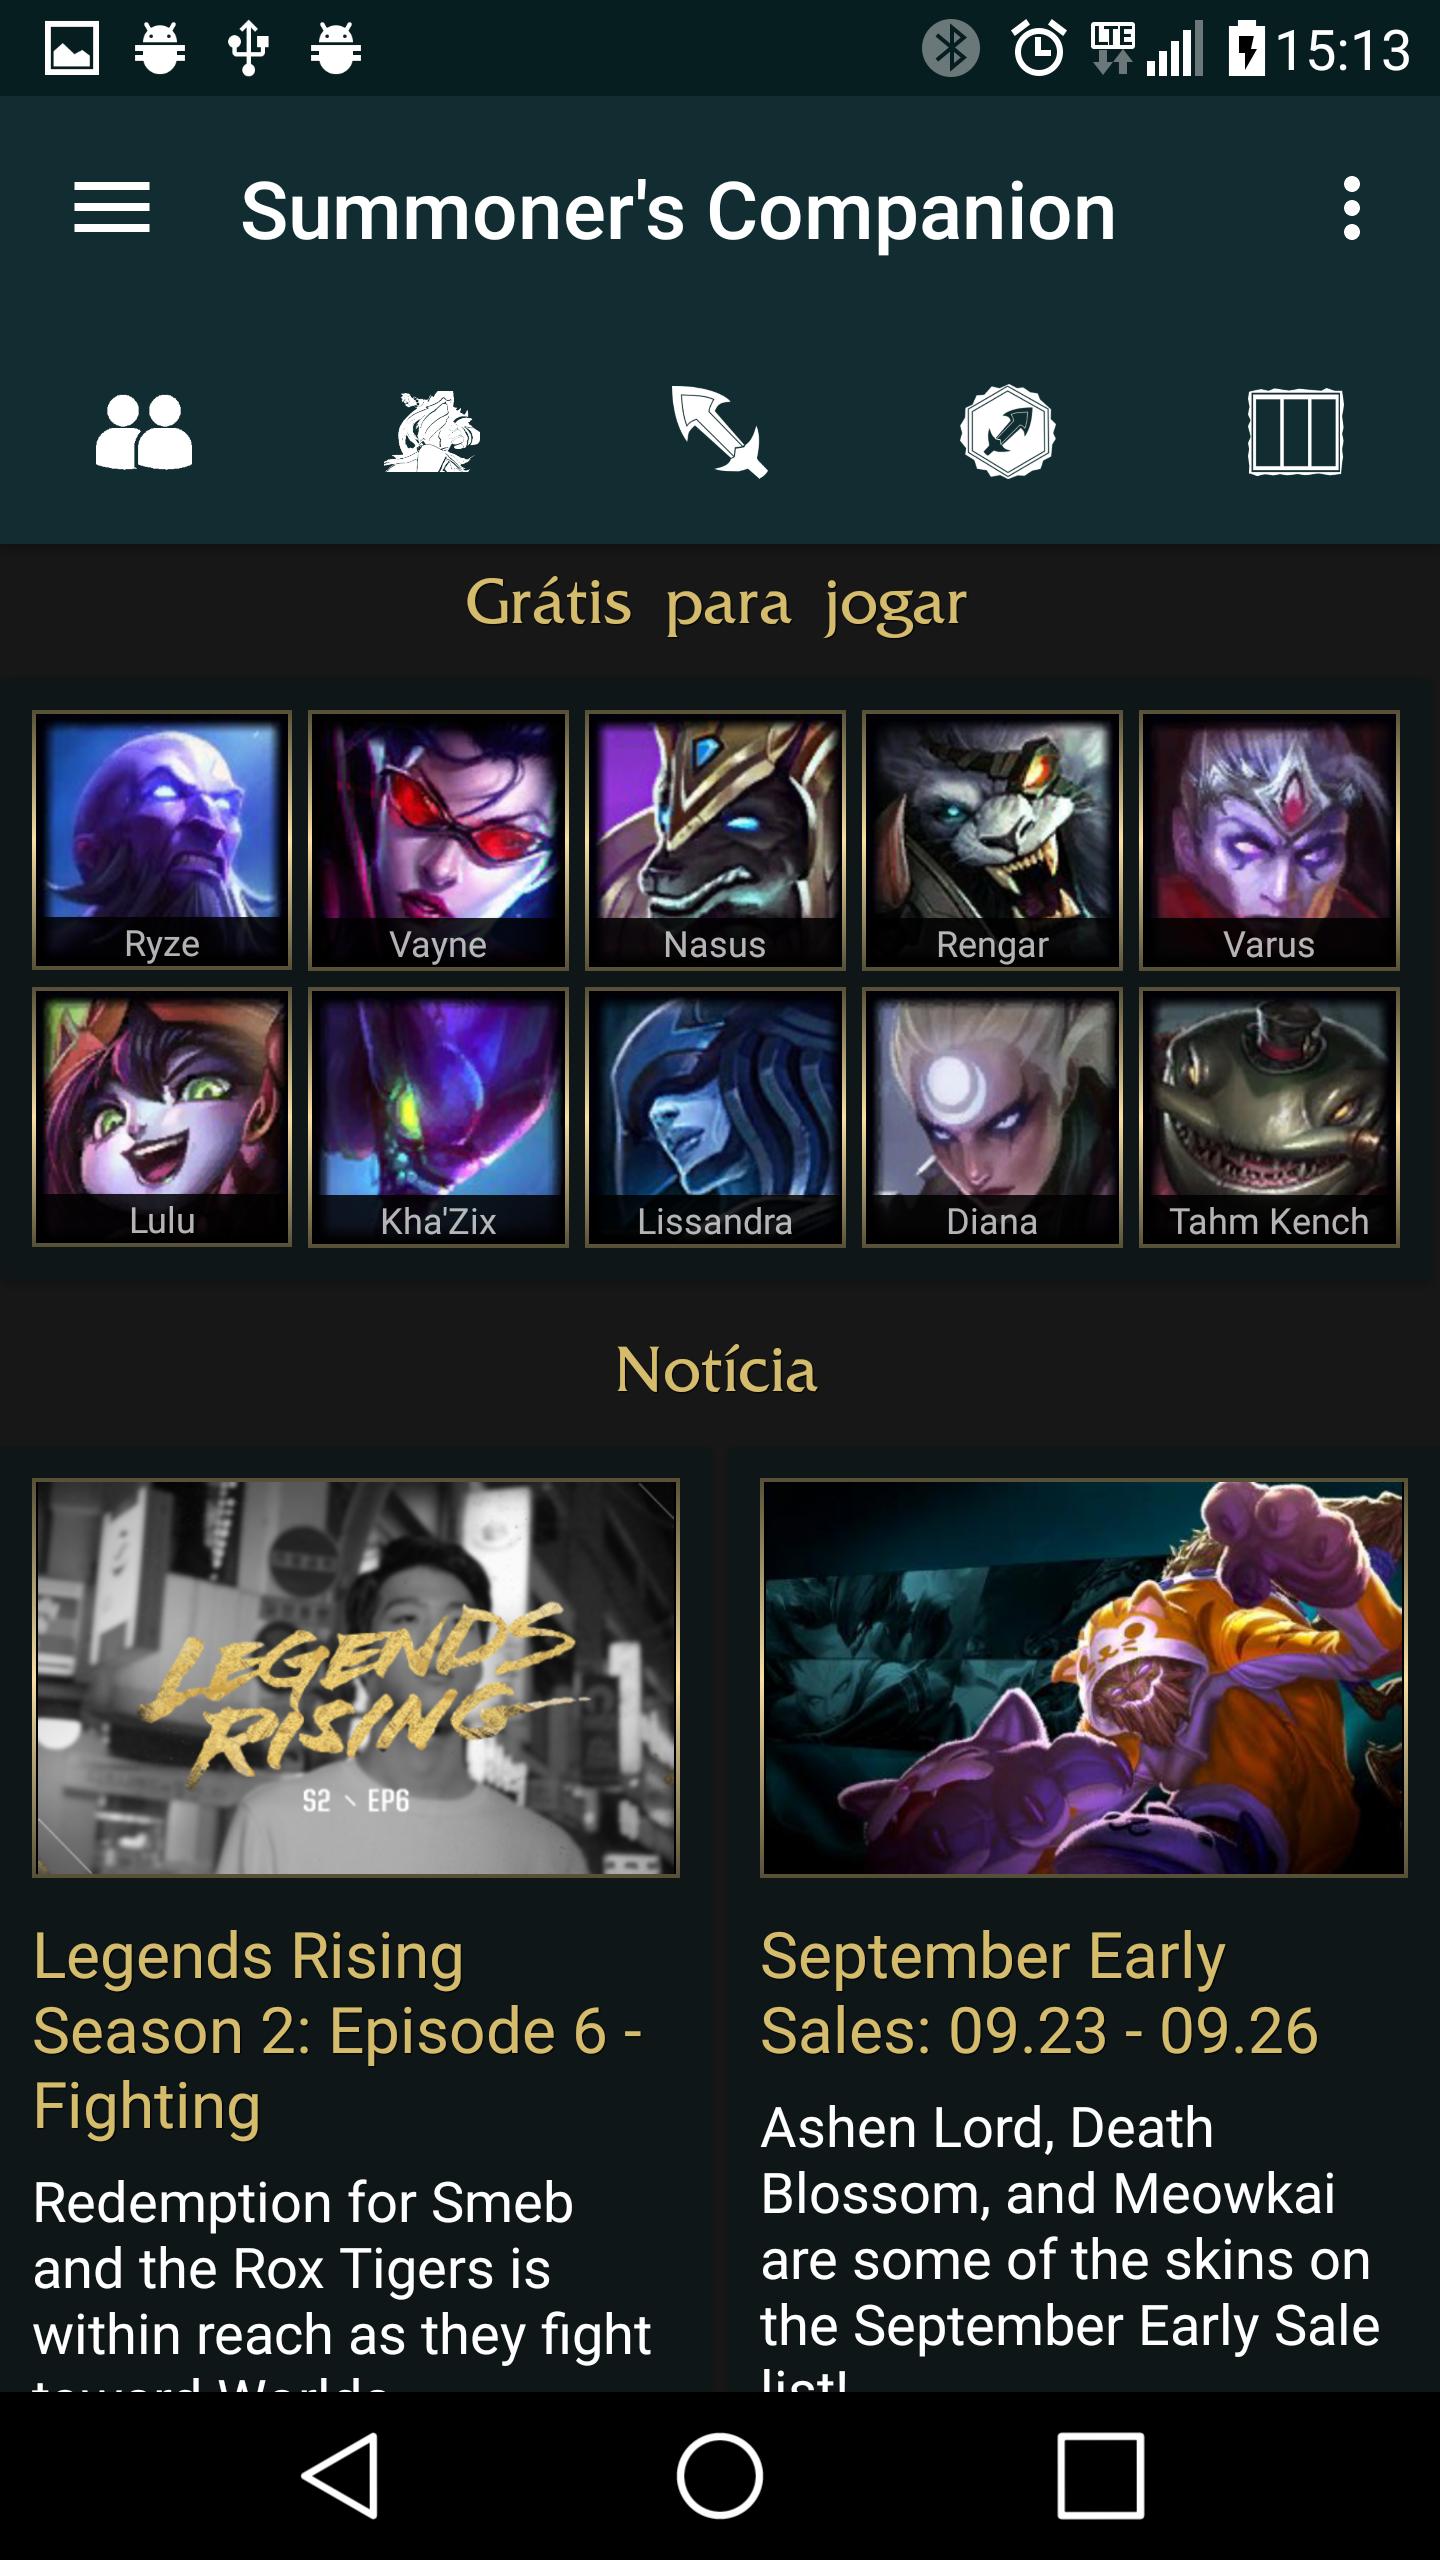Select the Vayne champion portrait
Image resolution: width=1440 pixels, height=2560 pixels.
click(x=438, y=840)
